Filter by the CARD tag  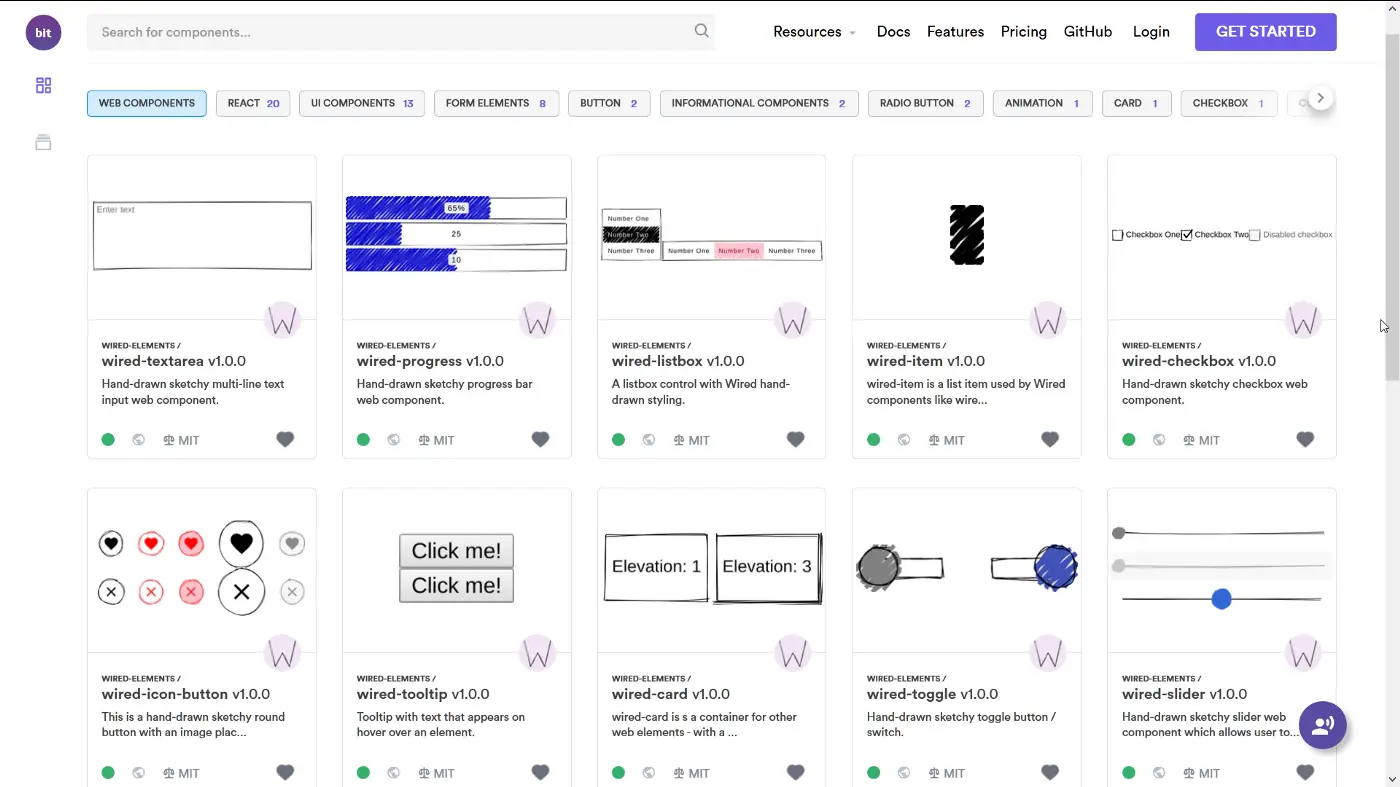pos(1136,103)
